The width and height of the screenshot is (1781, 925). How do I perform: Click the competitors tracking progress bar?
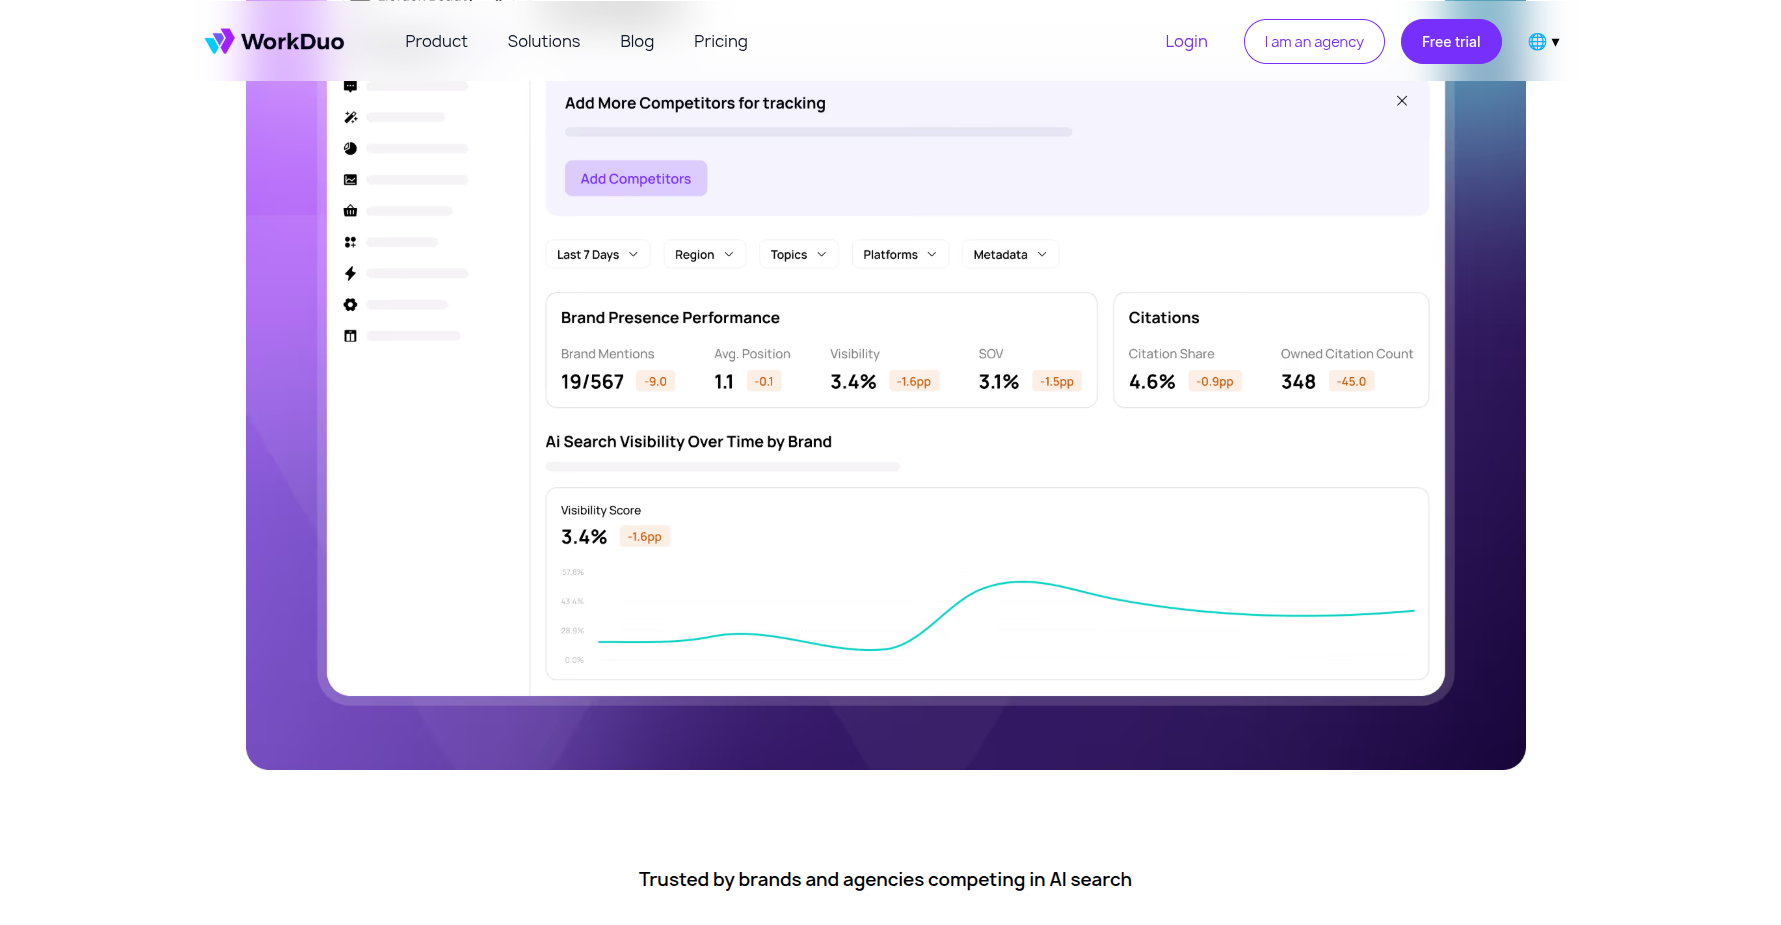coord(818,132)
